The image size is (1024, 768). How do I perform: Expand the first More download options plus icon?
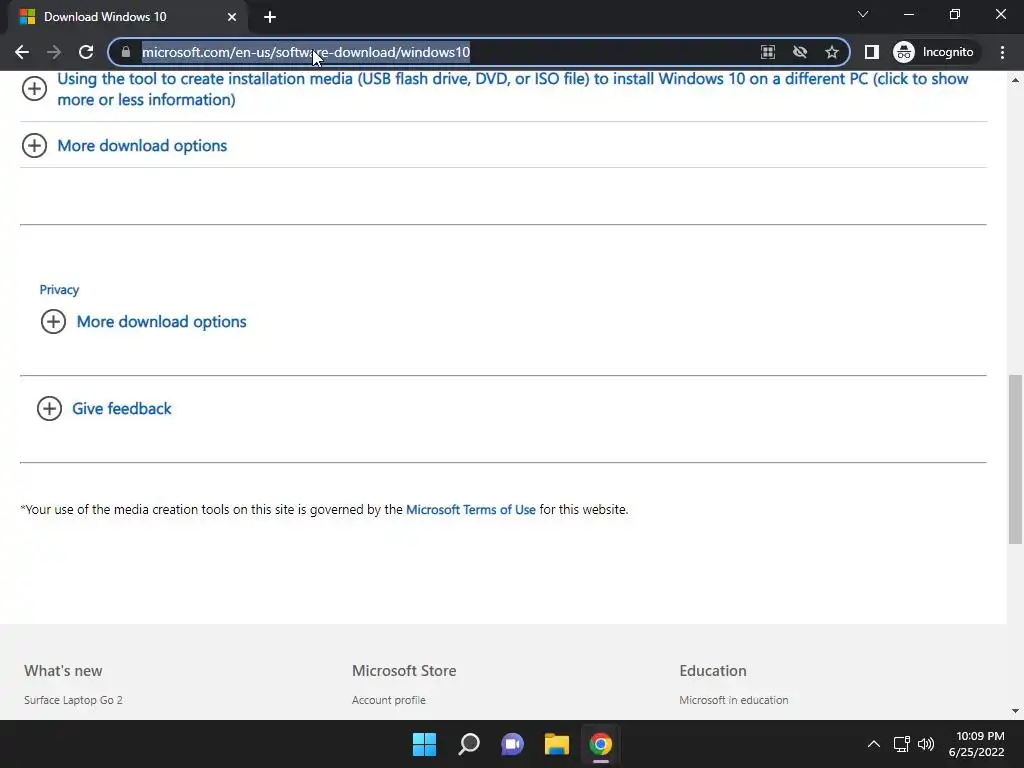[x=35, y=145]
